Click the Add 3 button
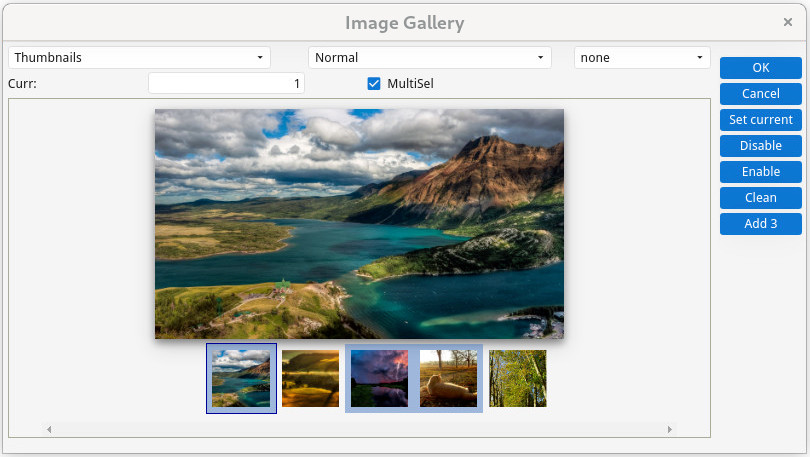This screenshot has height=457, width=810. pos(760,224)
